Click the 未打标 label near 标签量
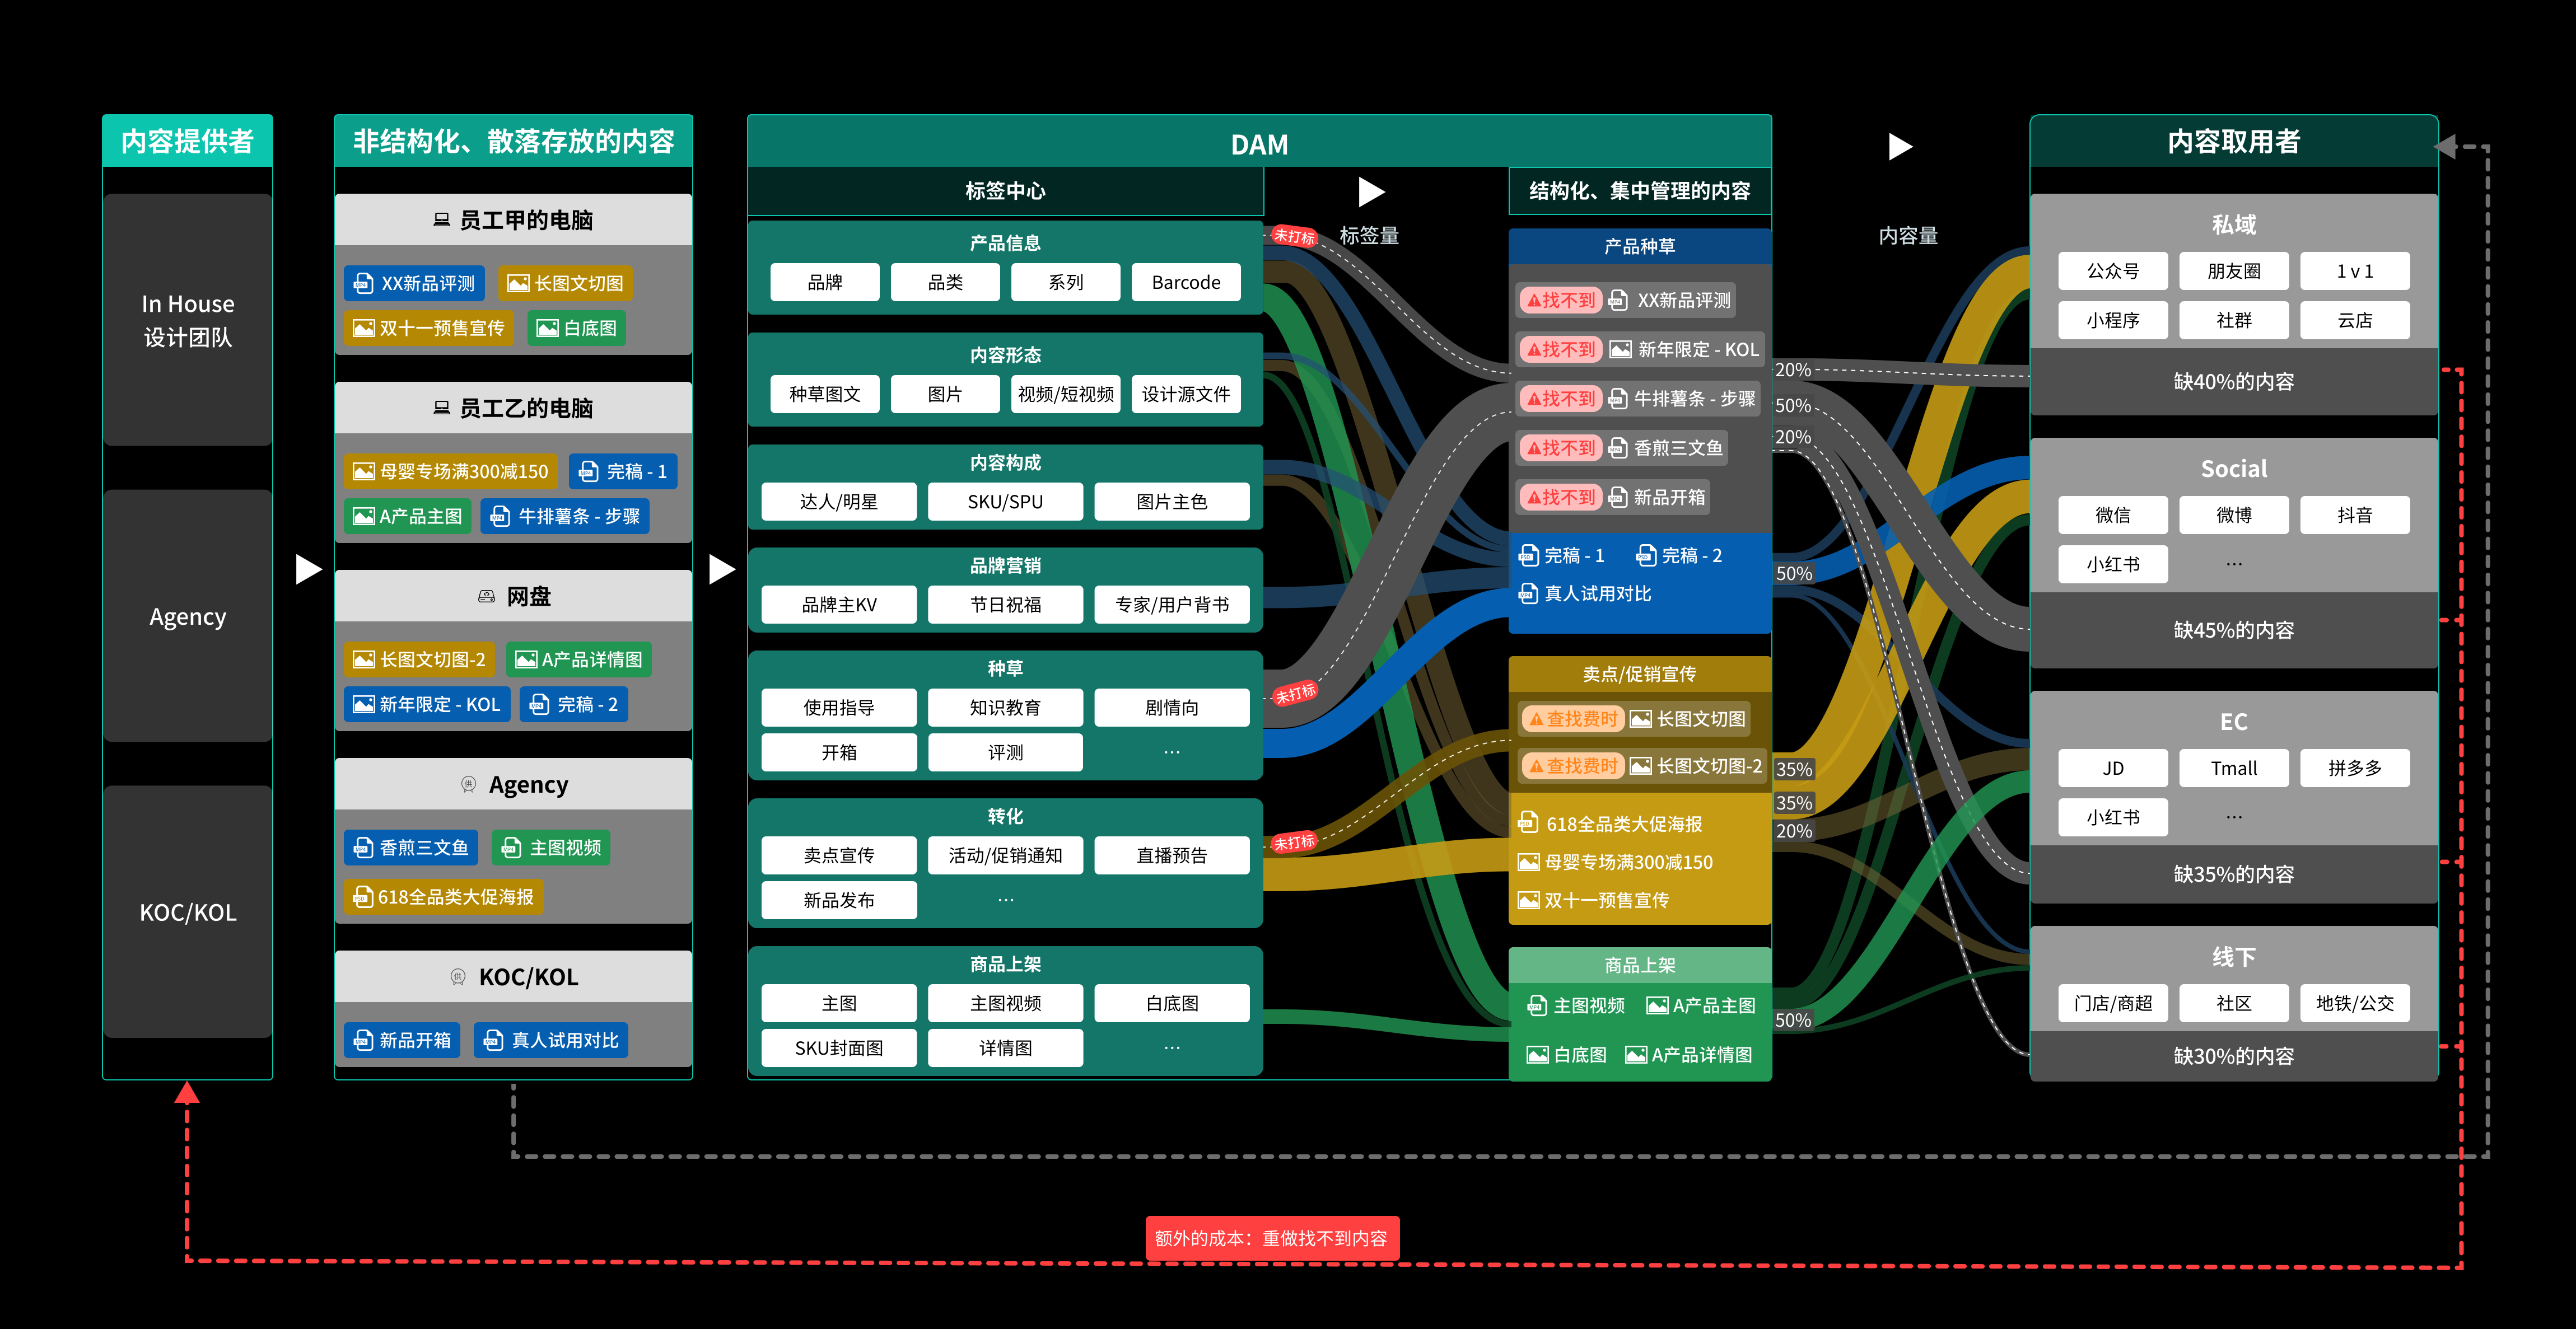 [x=1294, y=236]
